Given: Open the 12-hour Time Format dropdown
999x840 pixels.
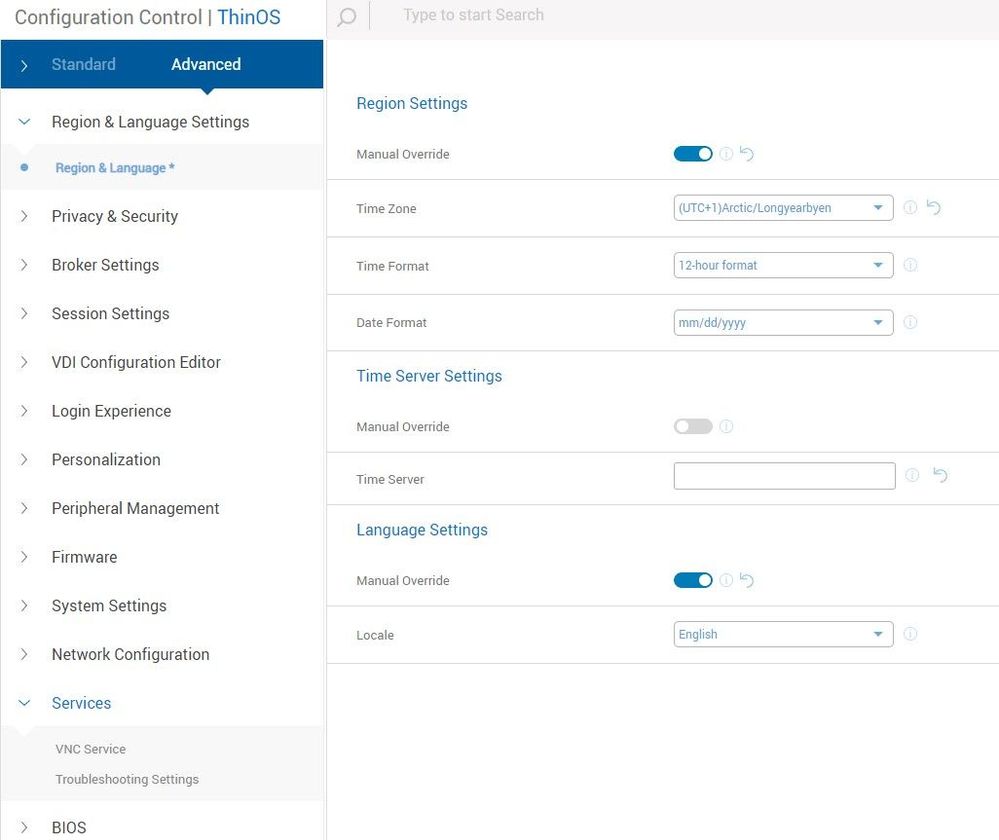Looking at the screenshot, I should (784, 265).
